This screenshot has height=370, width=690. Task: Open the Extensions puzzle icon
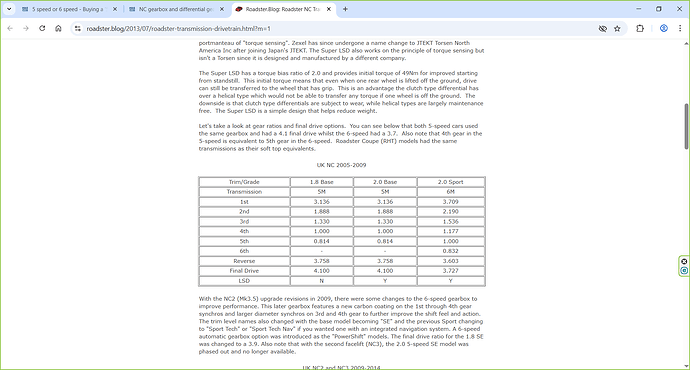click(640, 29)
